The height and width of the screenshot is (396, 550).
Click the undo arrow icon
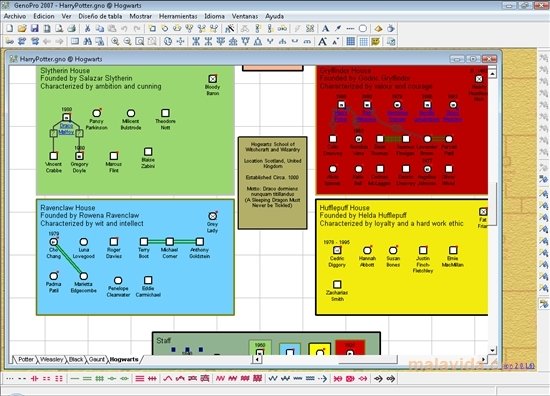(124, 28)
